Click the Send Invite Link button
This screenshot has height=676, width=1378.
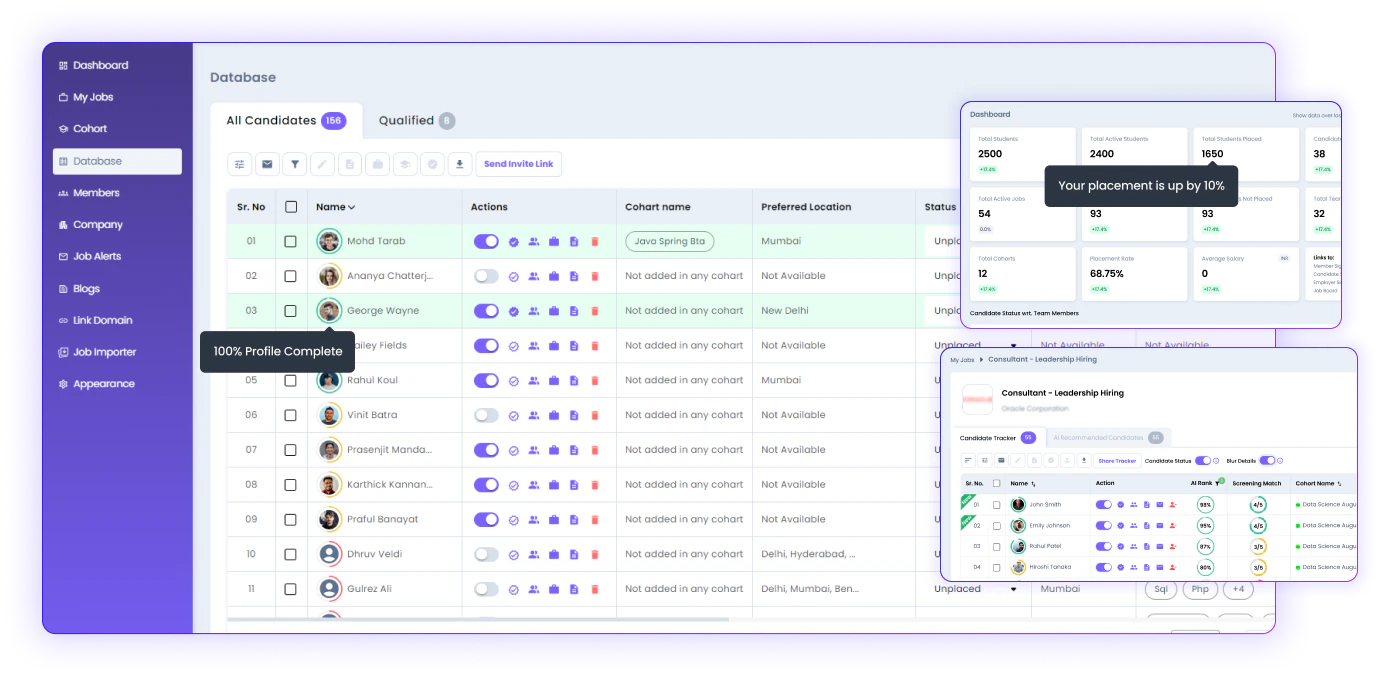[x=519, y=163]
